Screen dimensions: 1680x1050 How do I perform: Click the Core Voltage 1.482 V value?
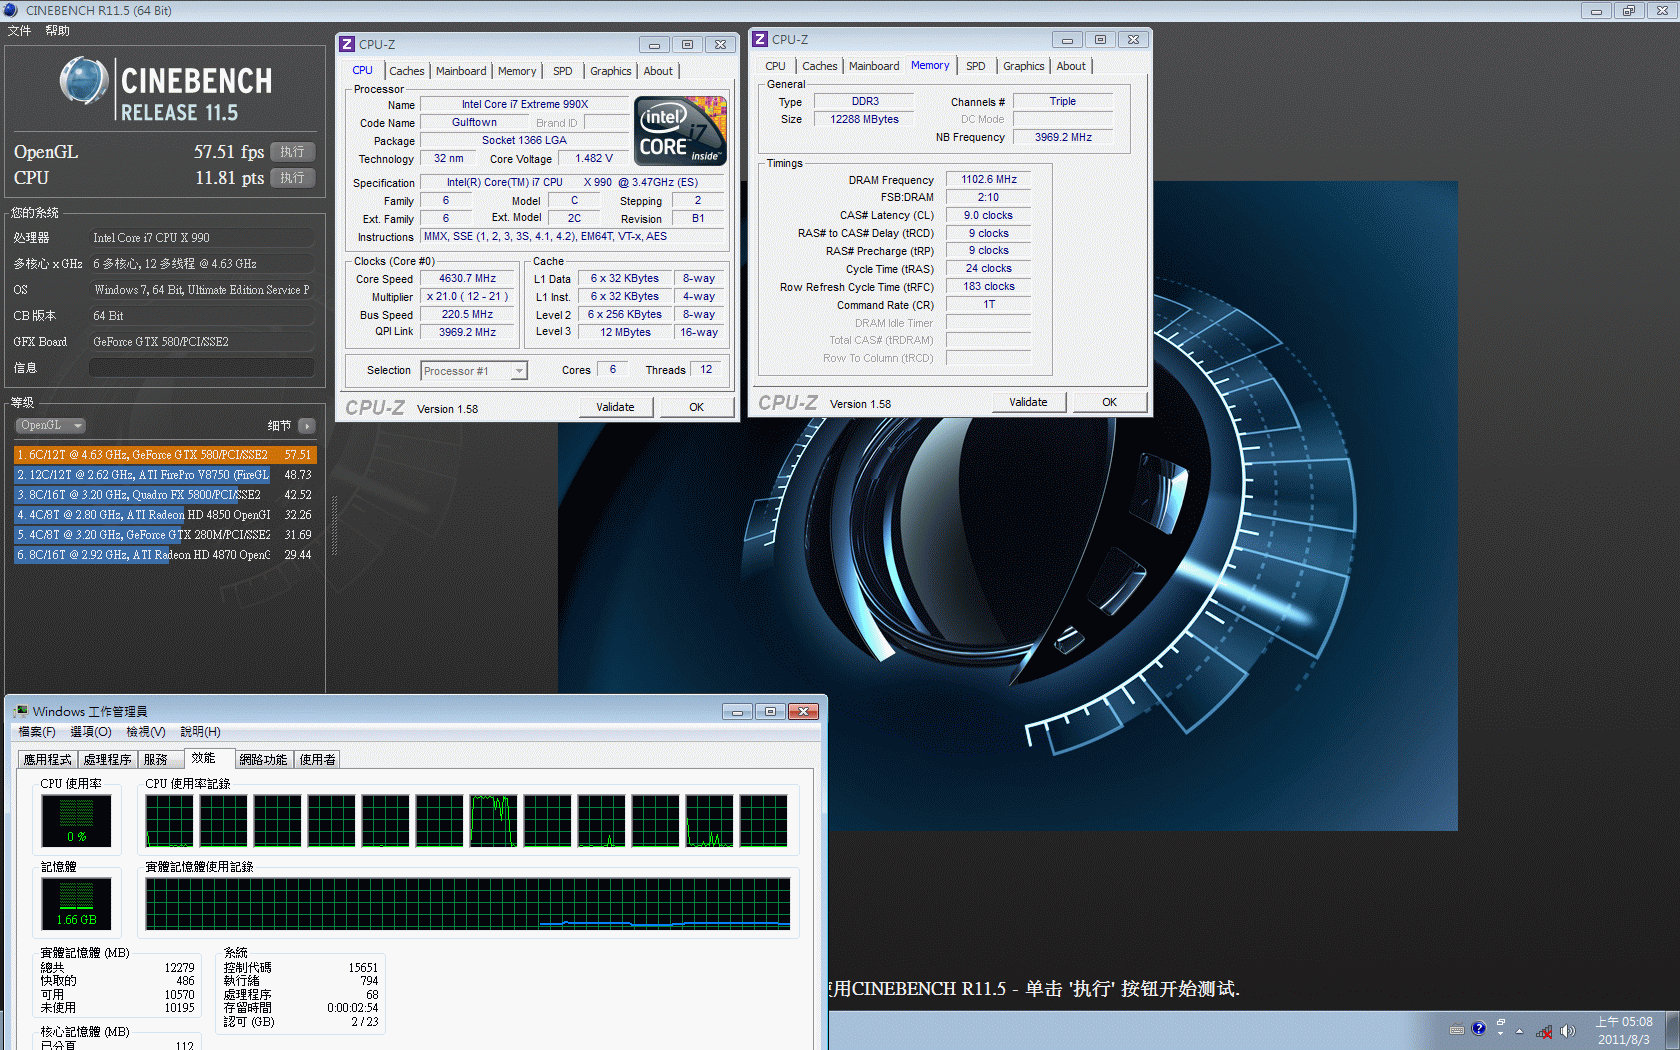tap(594, 159)
